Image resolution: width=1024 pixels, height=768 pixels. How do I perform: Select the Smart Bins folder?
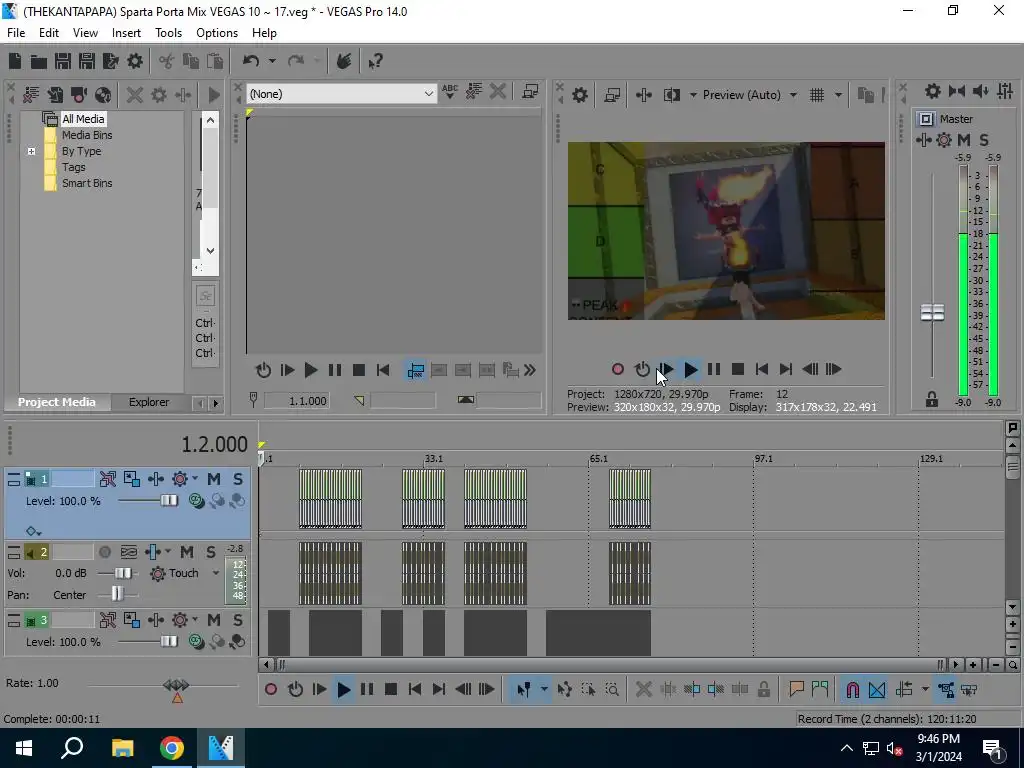[87, 184]
